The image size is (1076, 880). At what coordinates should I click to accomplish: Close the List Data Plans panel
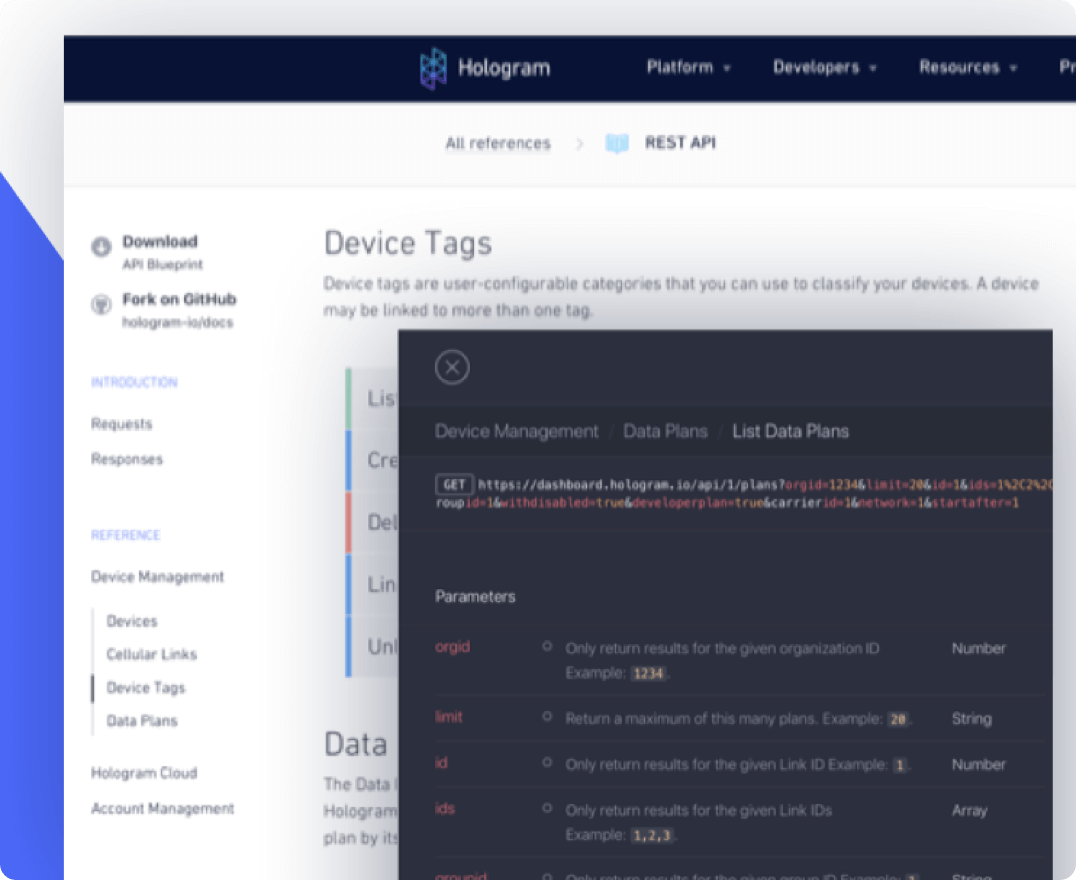coord(452,367)
